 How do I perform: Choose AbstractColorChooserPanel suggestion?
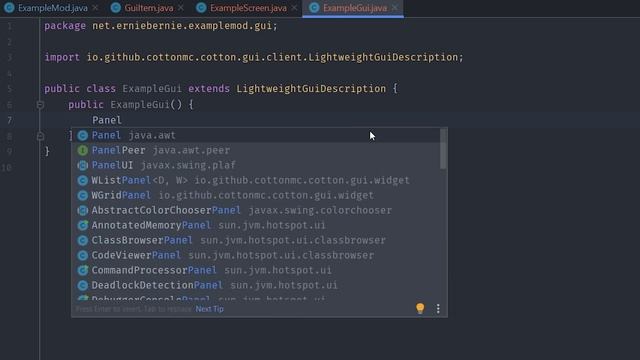[x=256, y=210]
